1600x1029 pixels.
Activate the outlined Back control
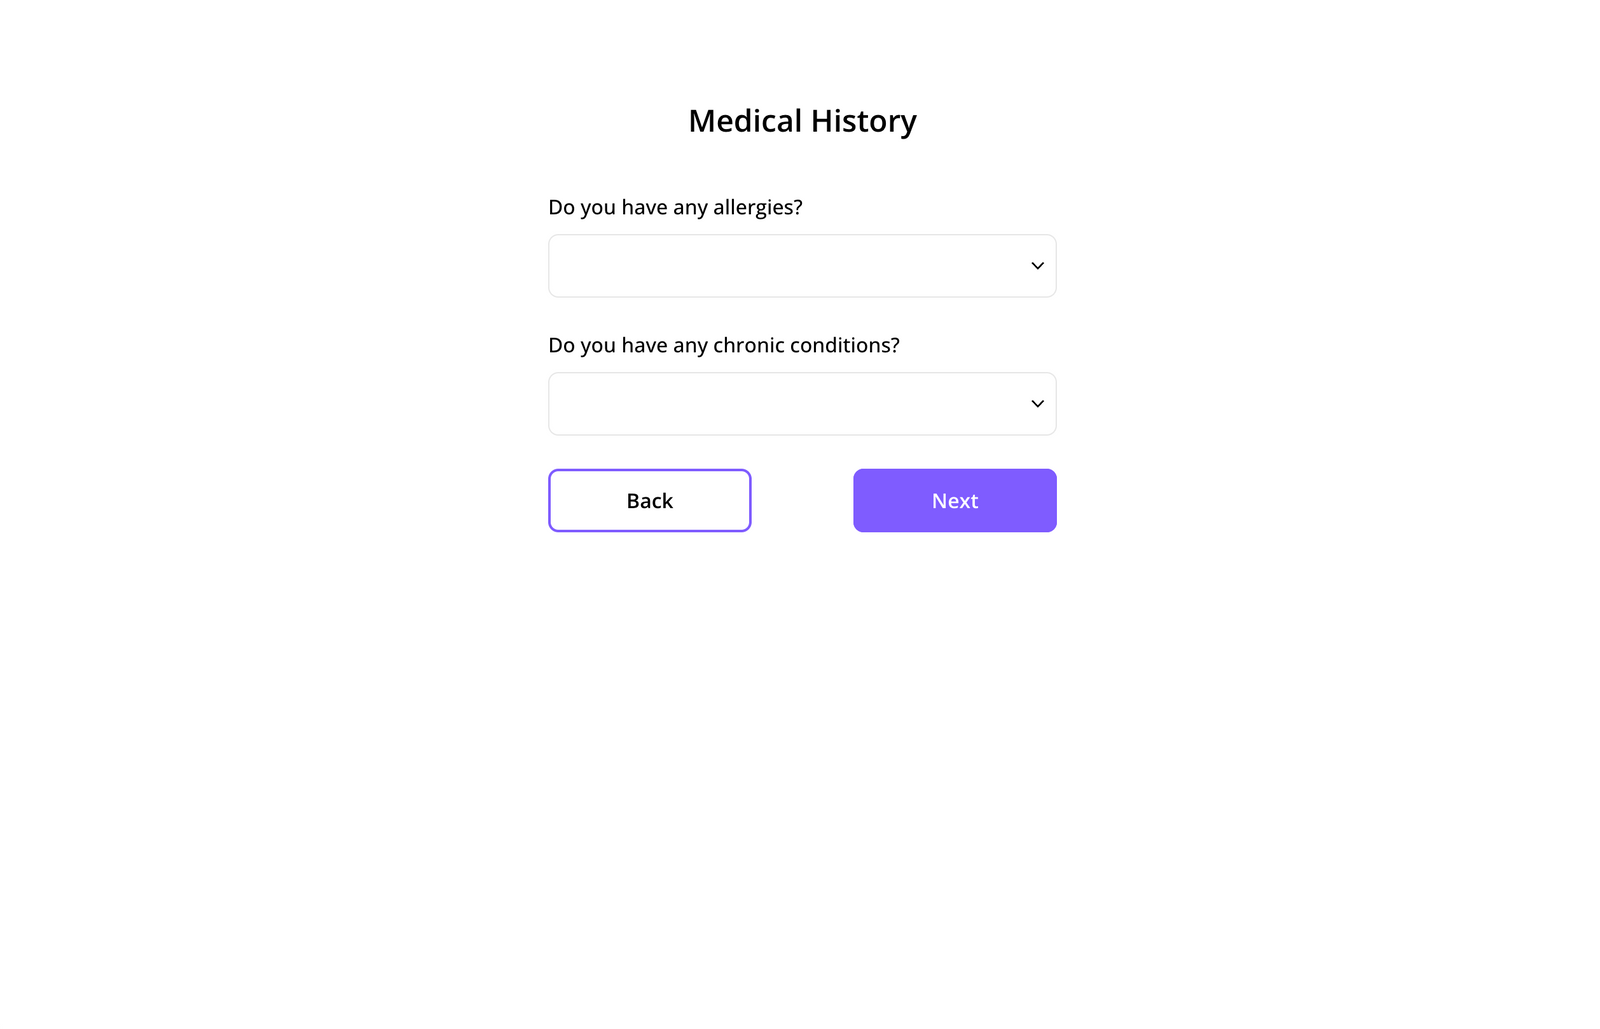point(649,500)
